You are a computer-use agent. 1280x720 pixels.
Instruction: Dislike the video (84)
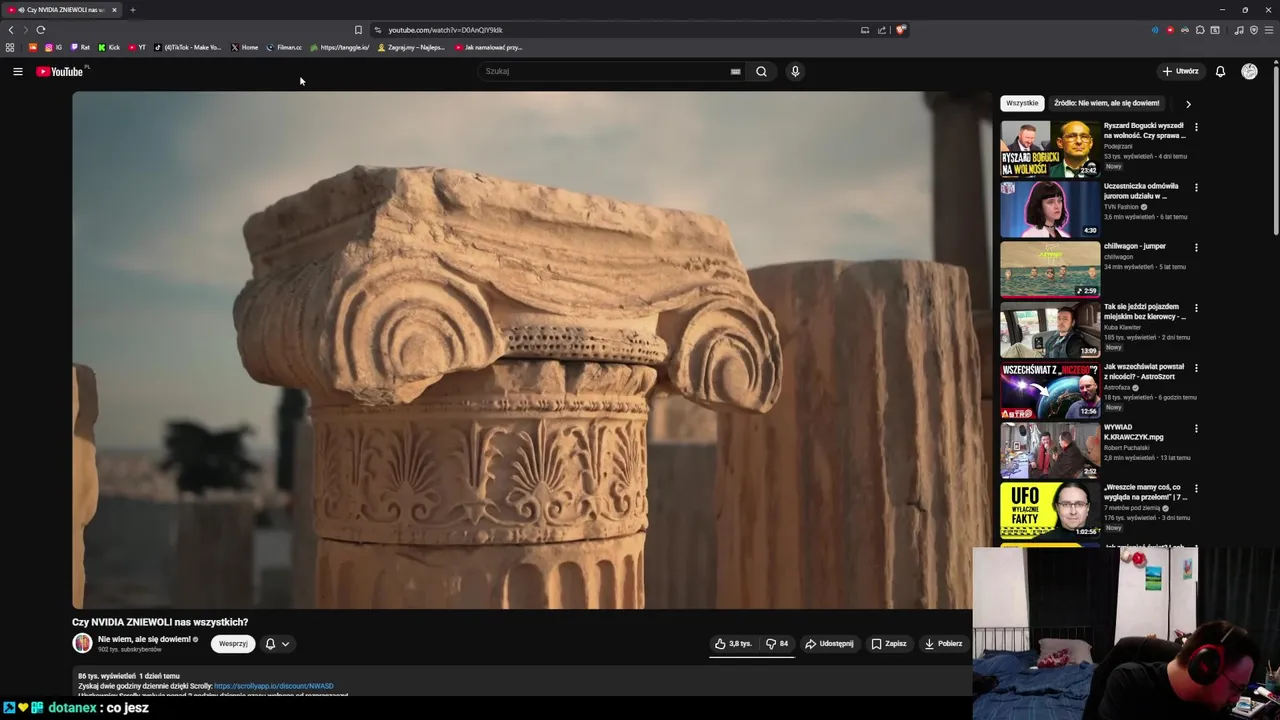coord(777,644)
